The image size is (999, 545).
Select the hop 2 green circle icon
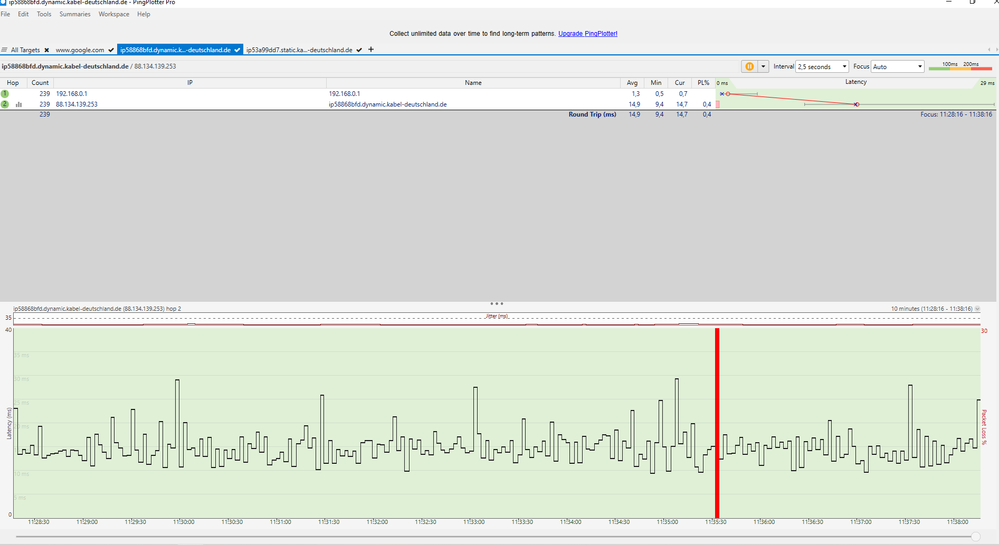coord(5,105)
